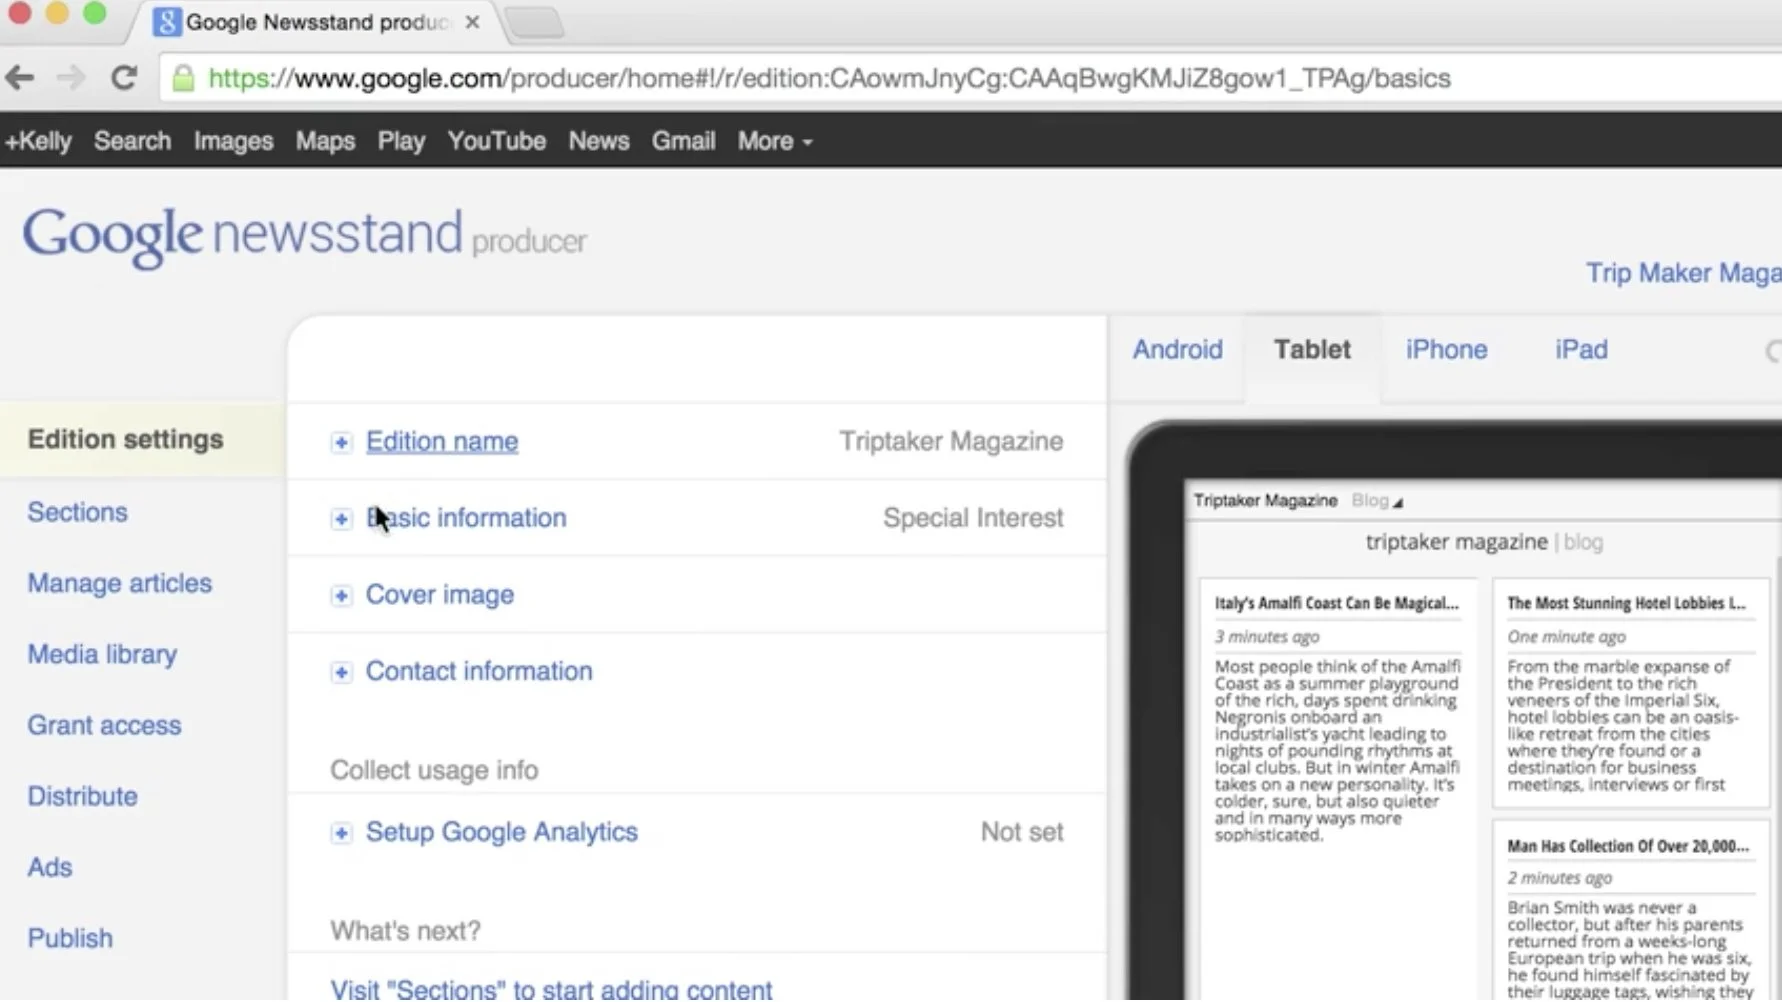Image resolution: width=1782 pixels, height=1002 pixels.
Task: Click triptaker magazine | blog banner
Action: pyautogui.click(x=1484, y=542)
